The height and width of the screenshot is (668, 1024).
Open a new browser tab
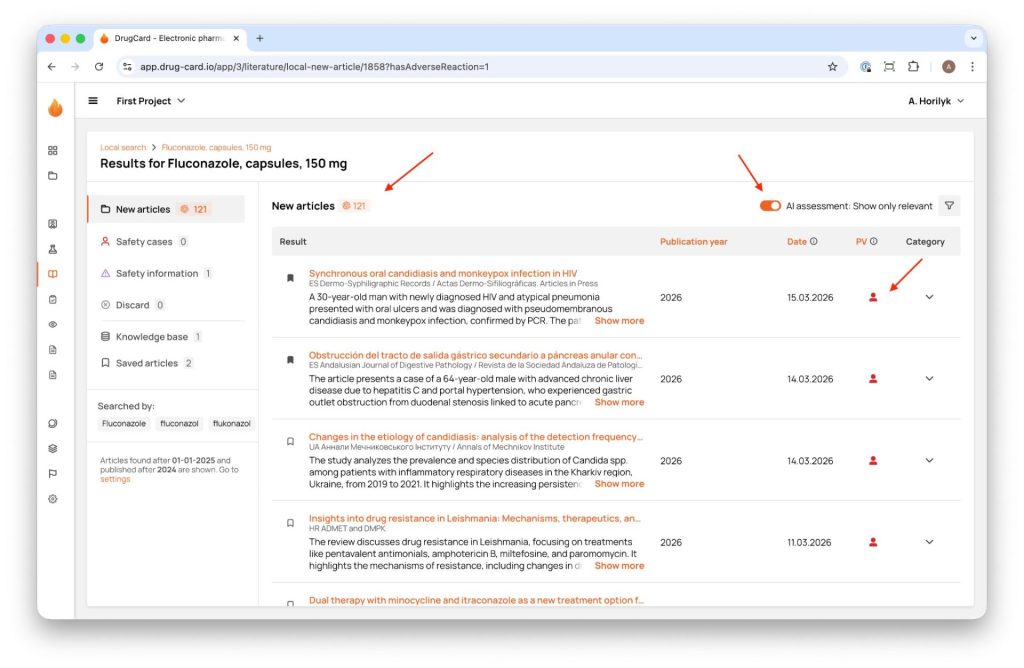point(260,39)
